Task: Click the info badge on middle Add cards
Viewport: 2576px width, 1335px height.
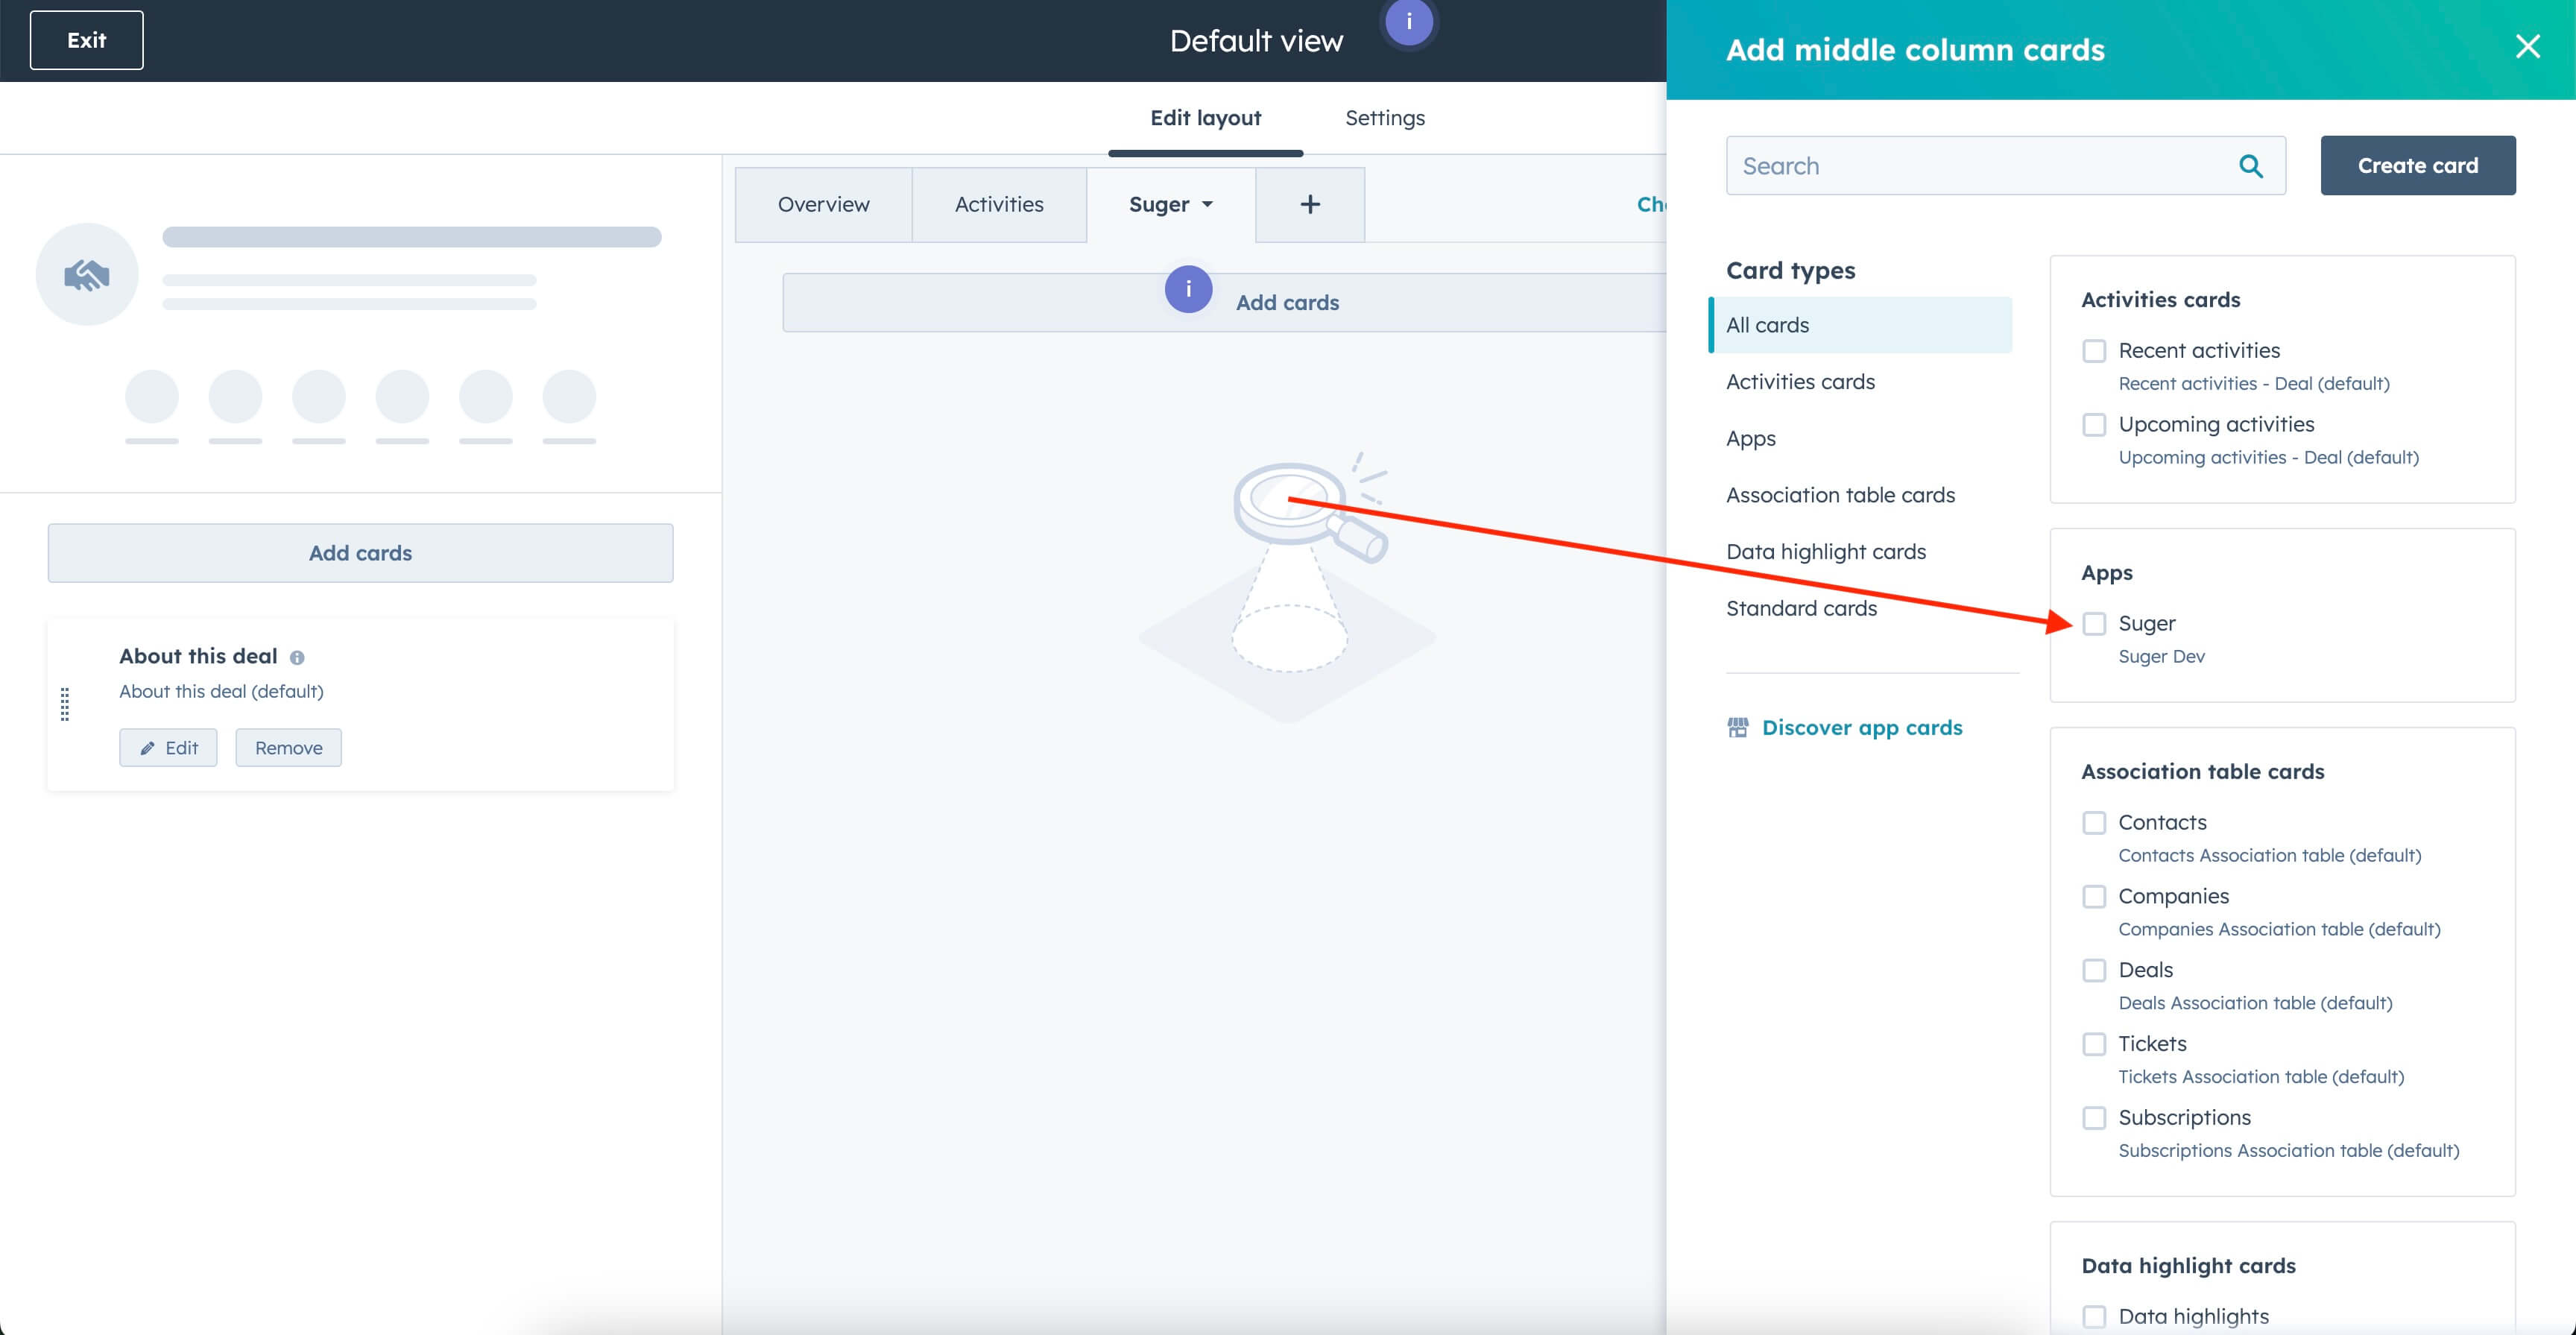Action: click(x=1188, y=290)
